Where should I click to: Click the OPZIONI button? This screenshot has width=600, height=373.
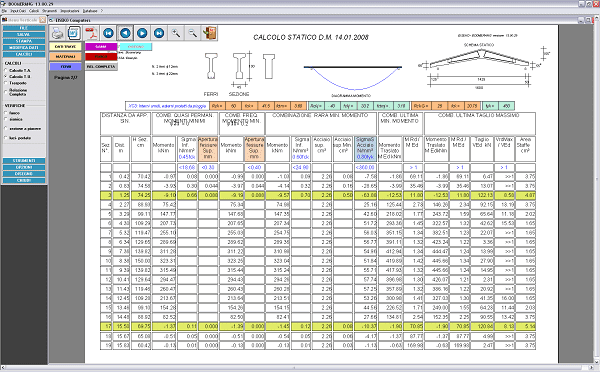[24, 167]
